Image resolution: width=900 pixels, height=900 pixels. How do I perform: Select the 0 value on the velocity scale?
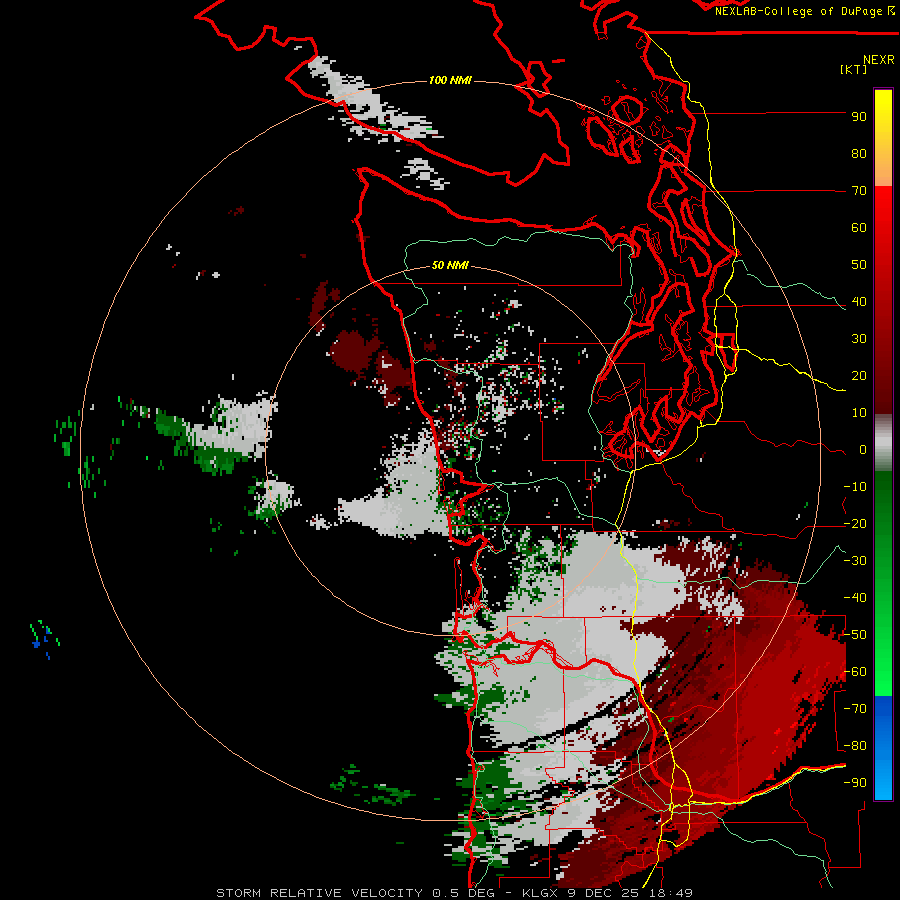(863, 450)
